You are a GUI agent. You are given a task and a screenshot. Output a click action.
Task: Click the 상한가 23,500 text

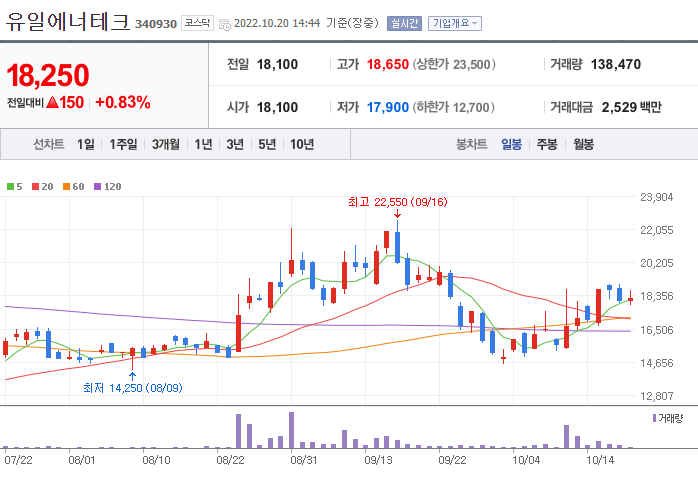[x=454, y=64]
